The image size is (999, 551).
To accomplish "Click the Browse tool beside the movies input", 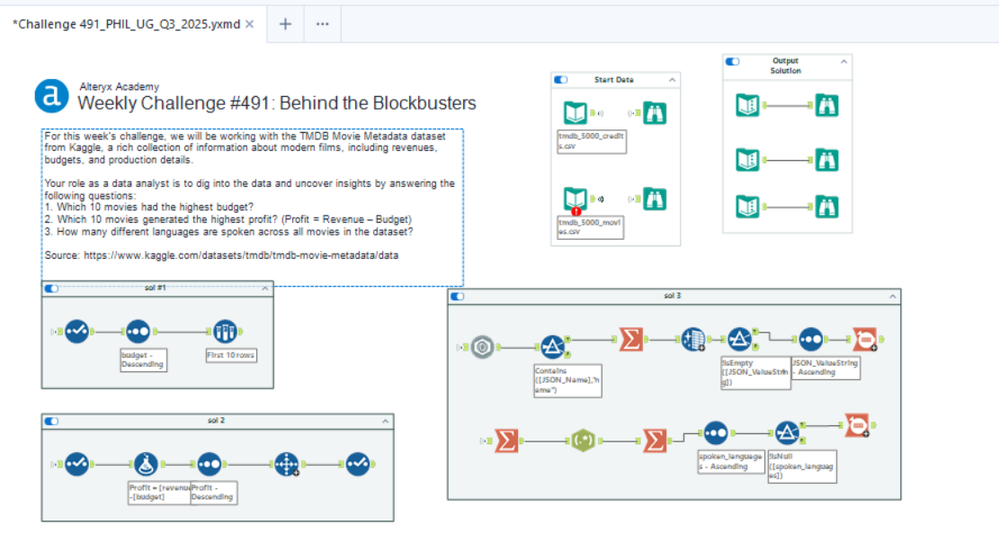I will [x=654, y=199].
